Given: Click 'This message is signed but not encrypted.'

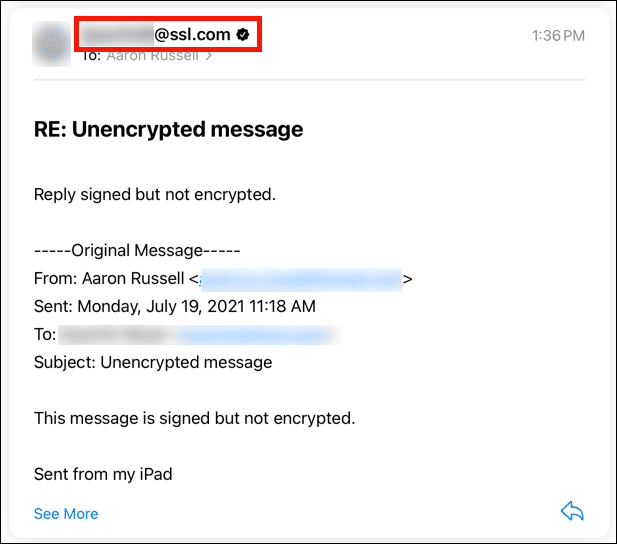Looking at the screenshot, I should (x=194, y=418).
